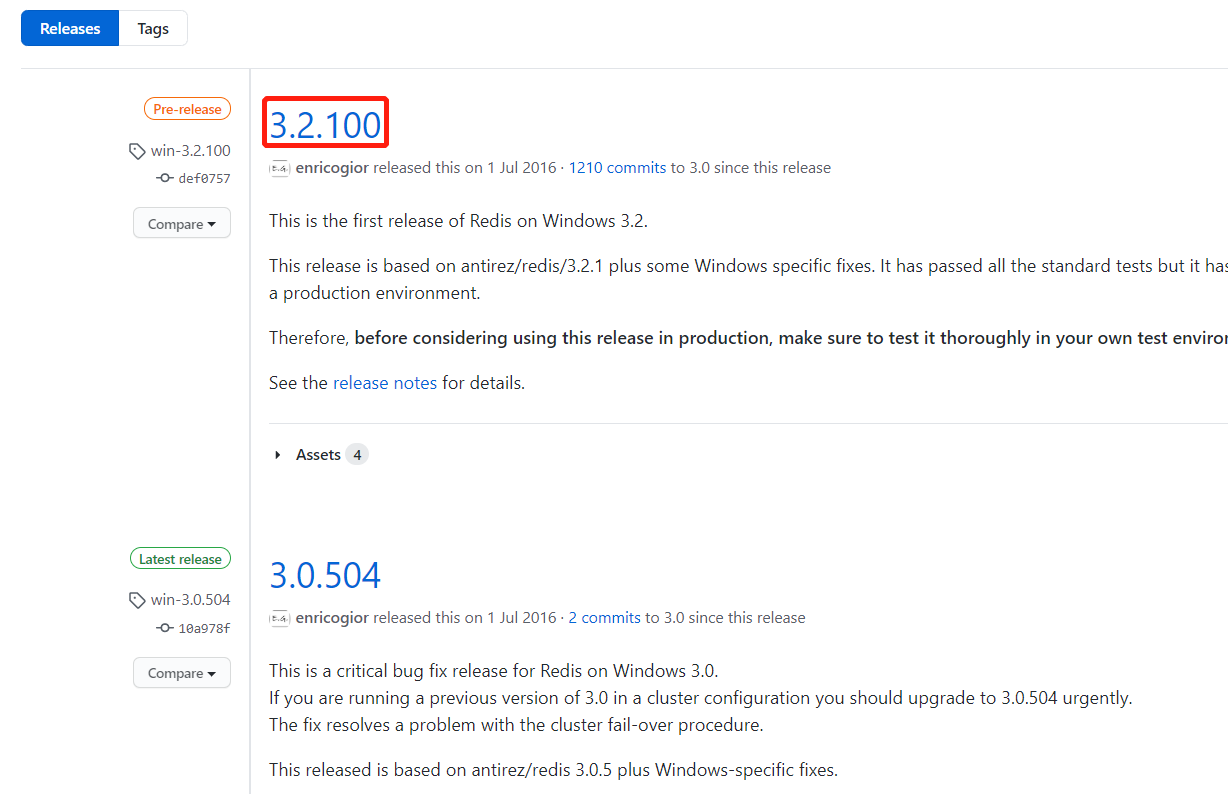Open the release notes link

tap(385, 383)
